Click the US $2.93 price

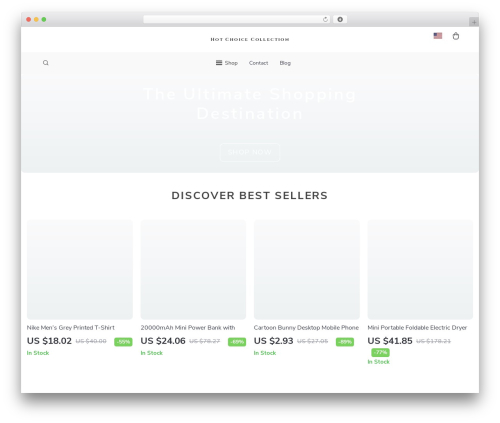(x=273, y=341)
